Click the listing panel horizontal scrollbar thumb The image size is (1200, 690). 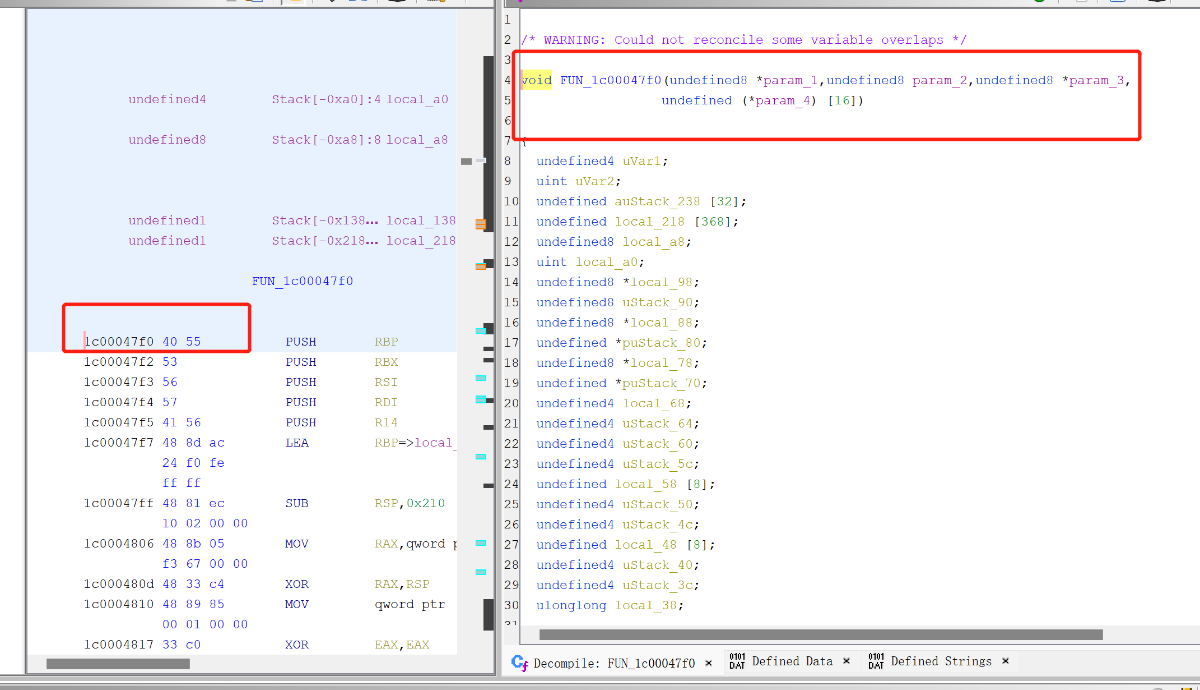(x=118, y=664)
